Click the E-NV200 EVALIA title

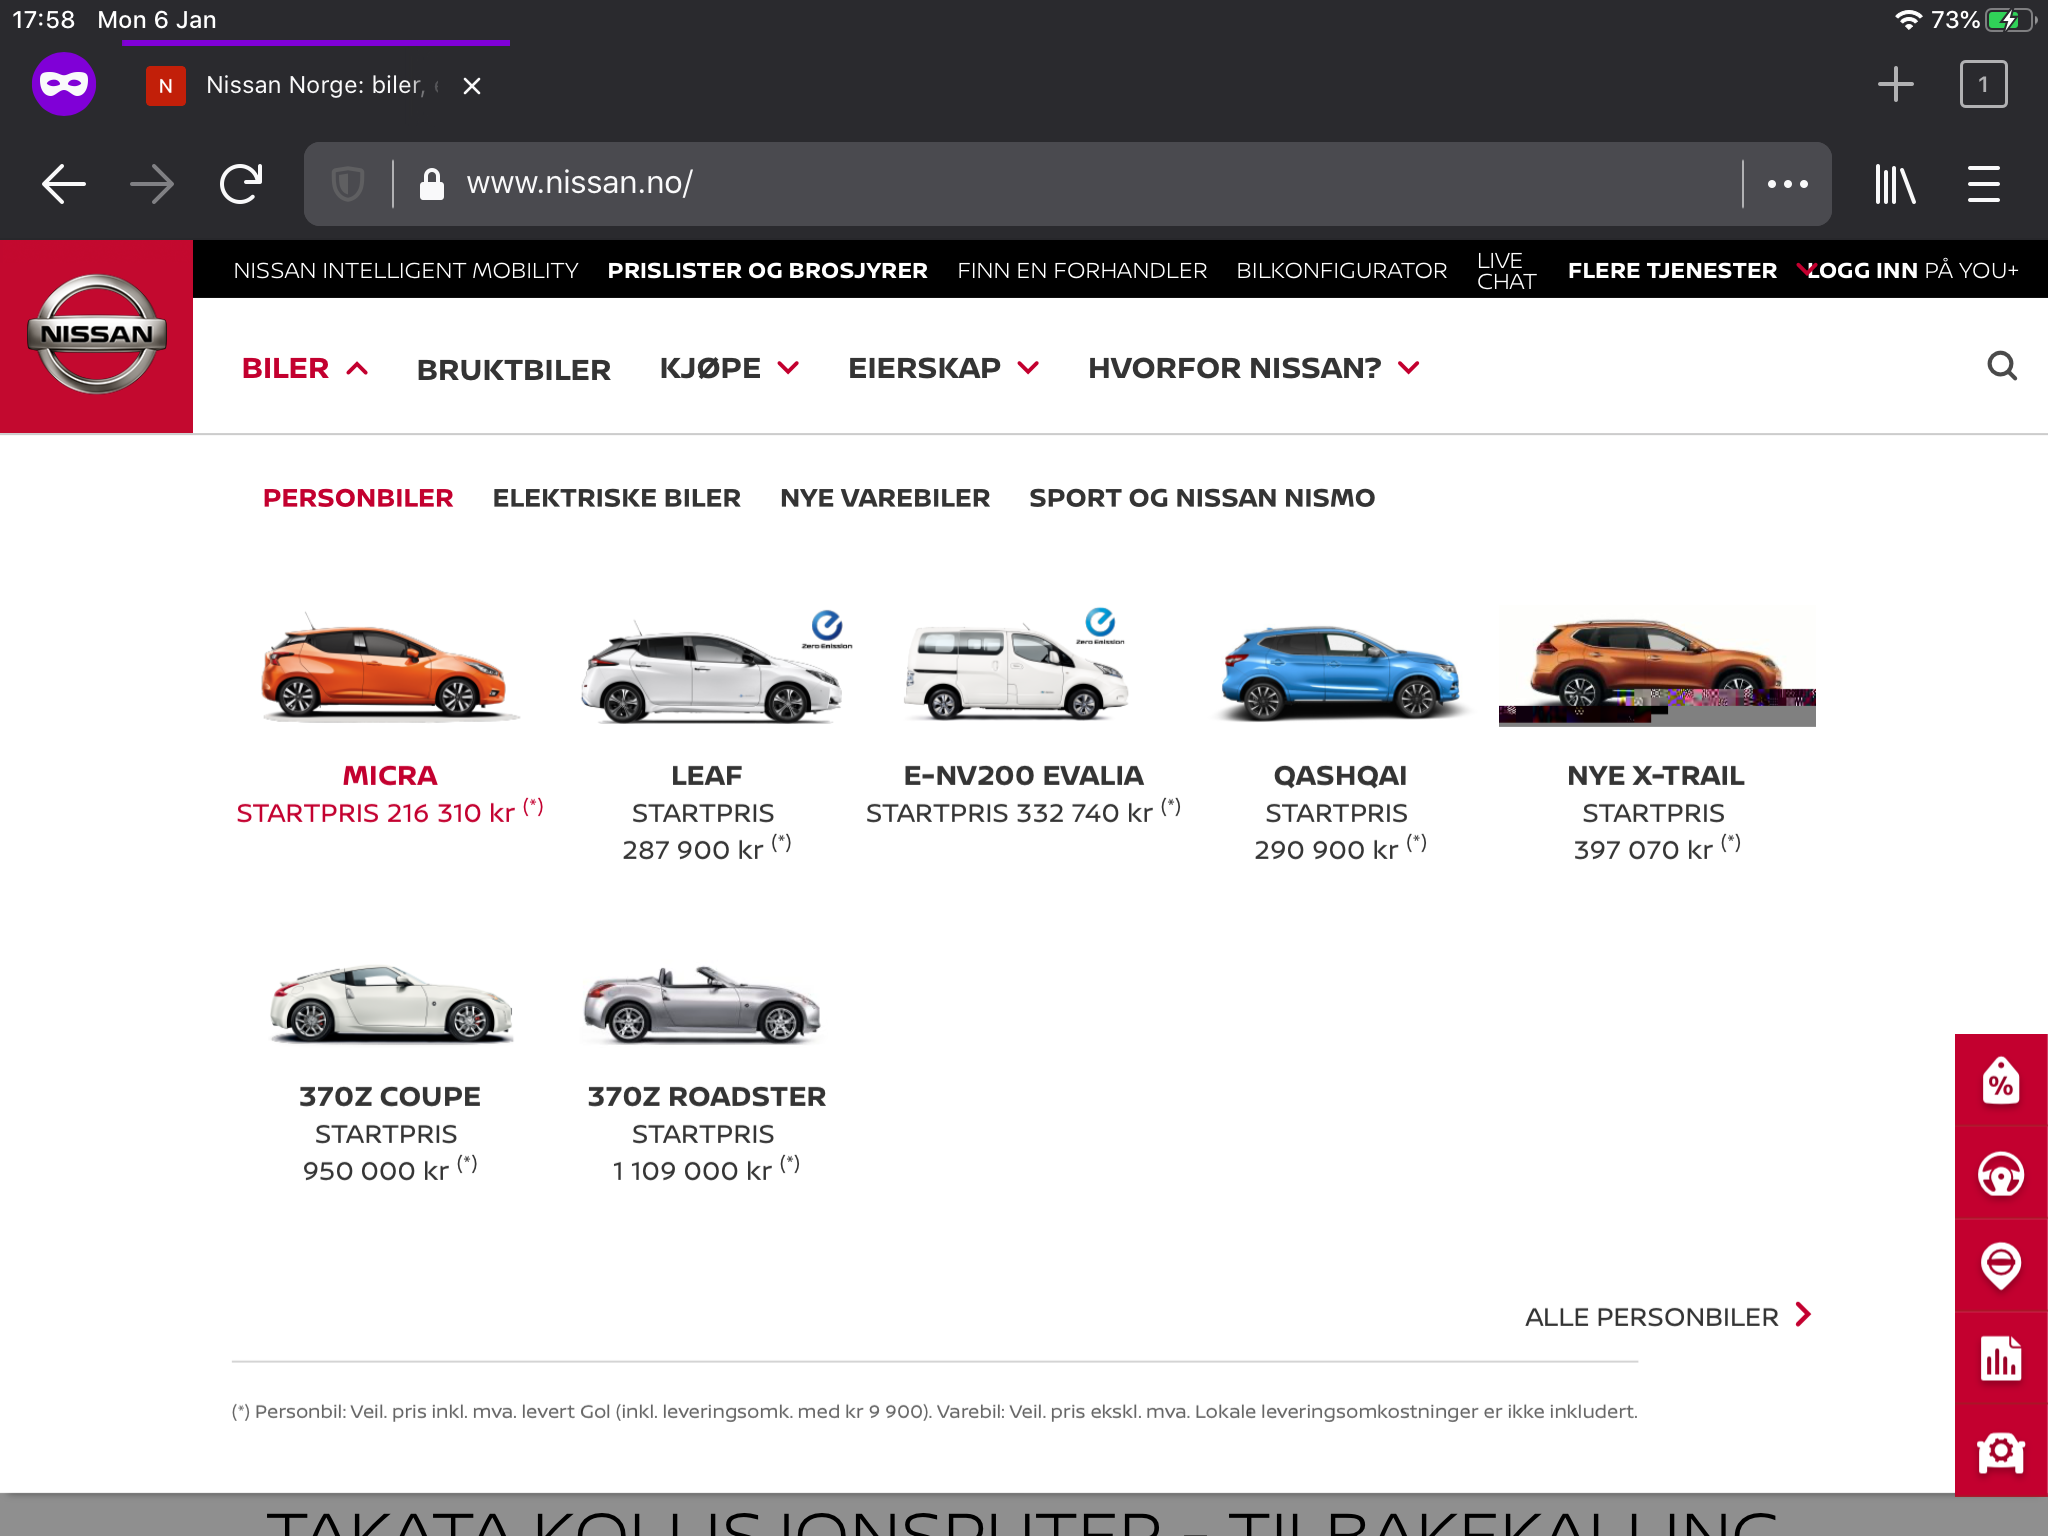point(1023,776)
